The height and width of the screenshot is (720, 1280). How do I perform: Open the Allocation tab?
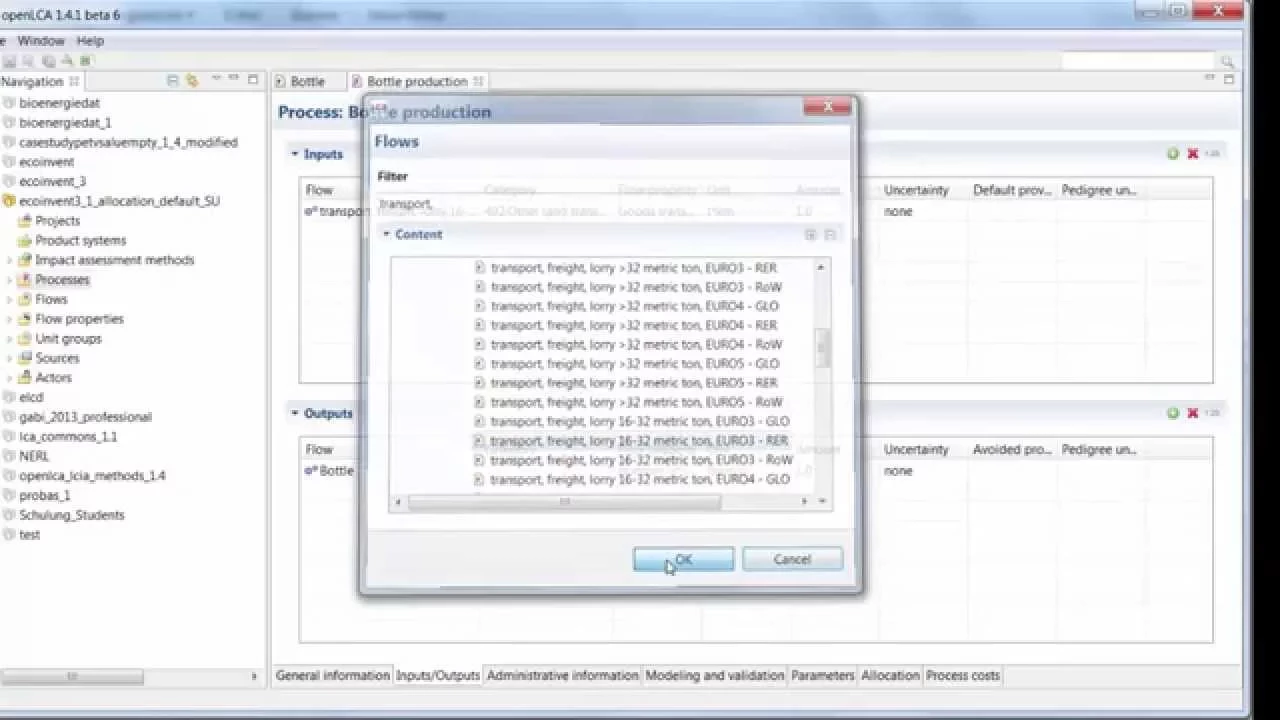point(890,675)
